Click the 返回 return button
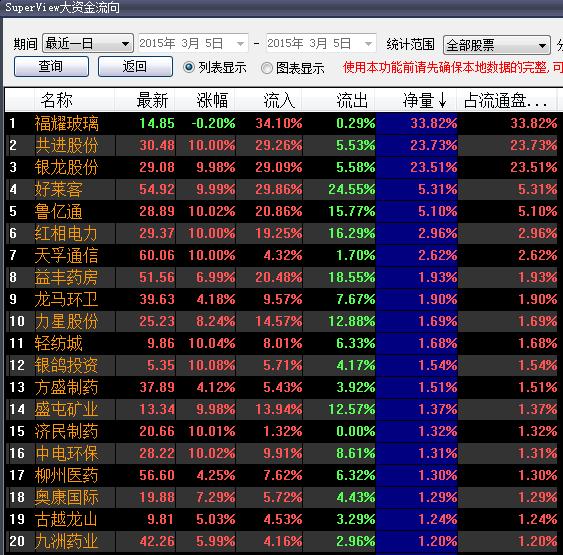Image resolution: width=563 pixels, height=555 pixels. pyautogui.click(x=135, y=66)
